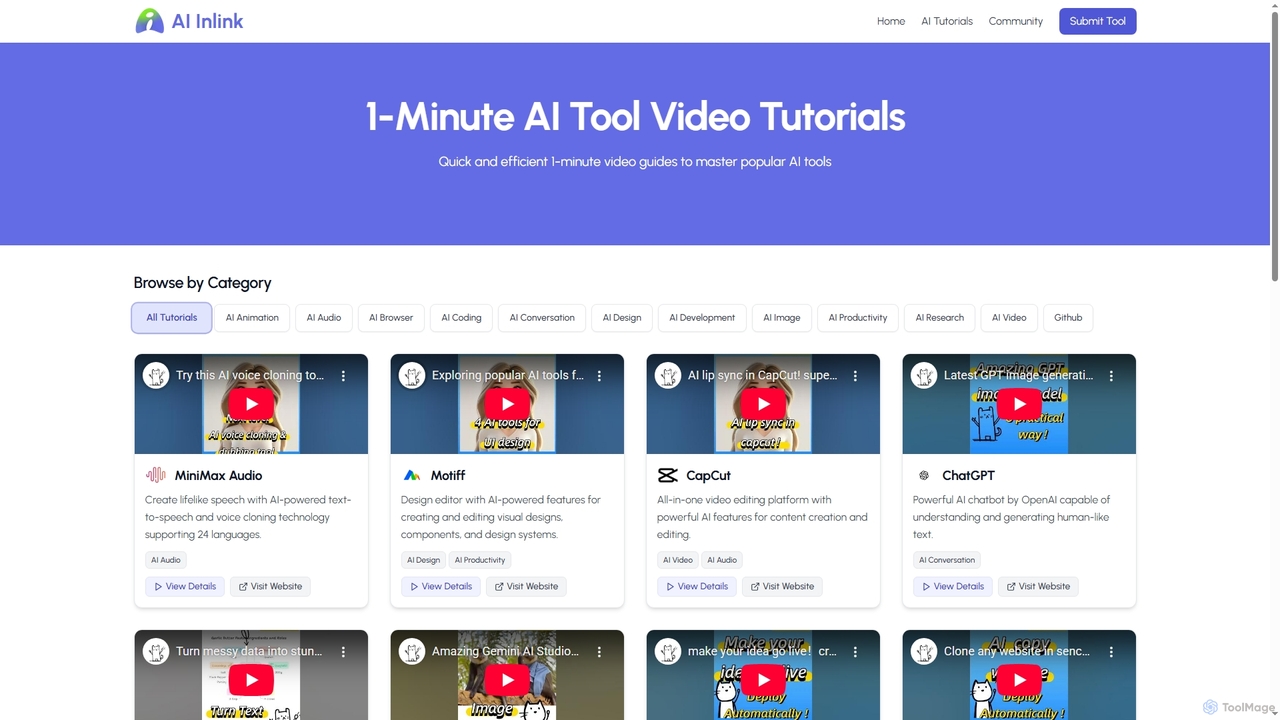Click channel avatar on CapCut lip sync video
The width and height of the screenshot is (1280, 720).
[x=668, y=376]
